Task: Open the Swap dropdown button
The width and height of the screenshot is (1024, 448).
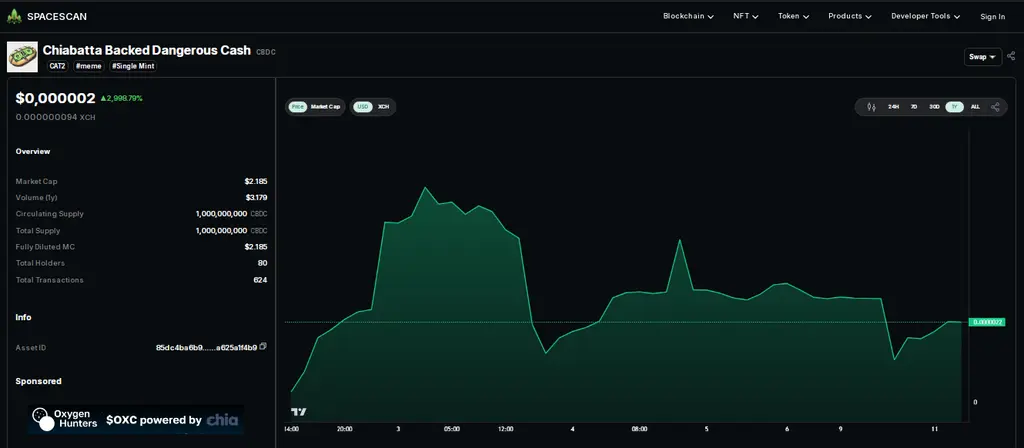Action: pyautogui.click(x=983, y=57)
